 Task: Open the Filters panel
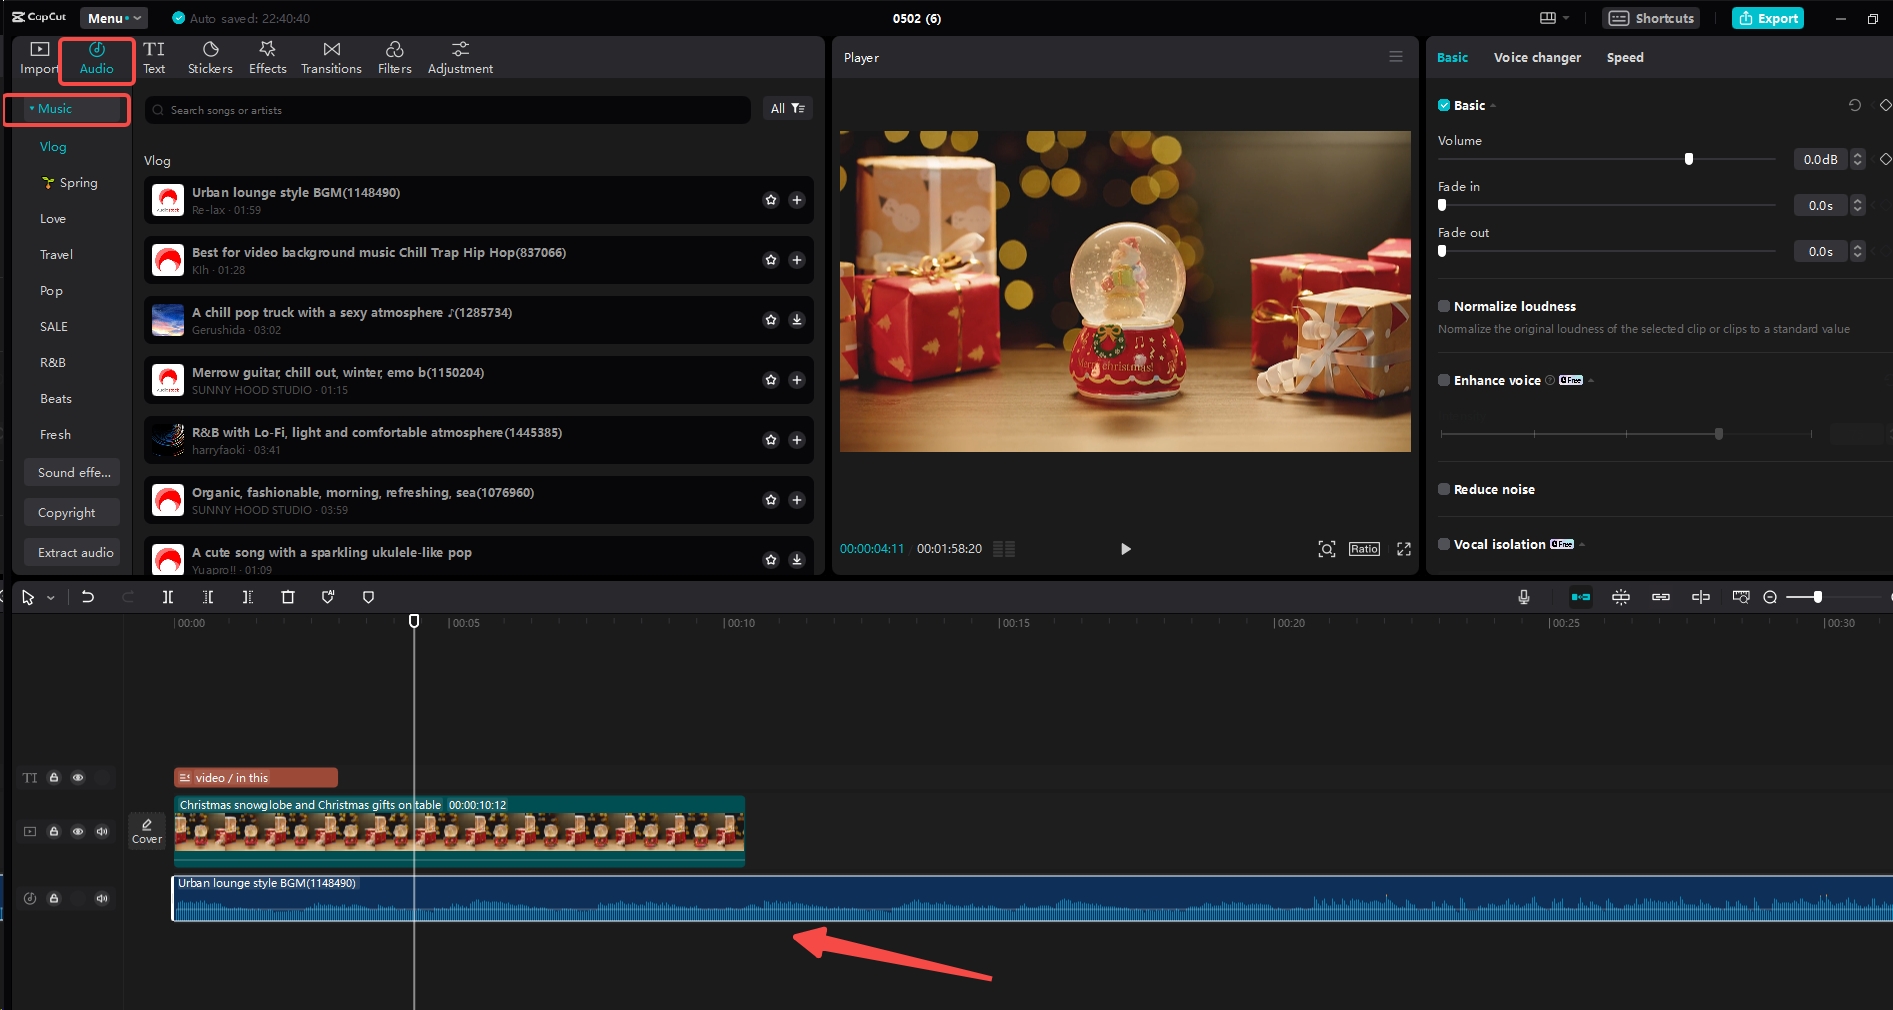pyautogui.click(x=393, y=56)
